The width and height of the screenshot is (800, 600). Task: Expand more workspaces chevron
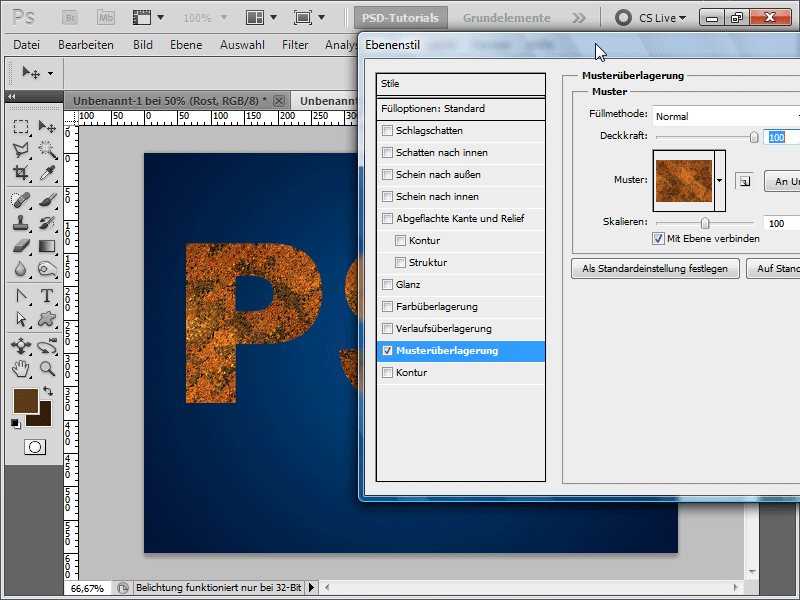[579, 18]
